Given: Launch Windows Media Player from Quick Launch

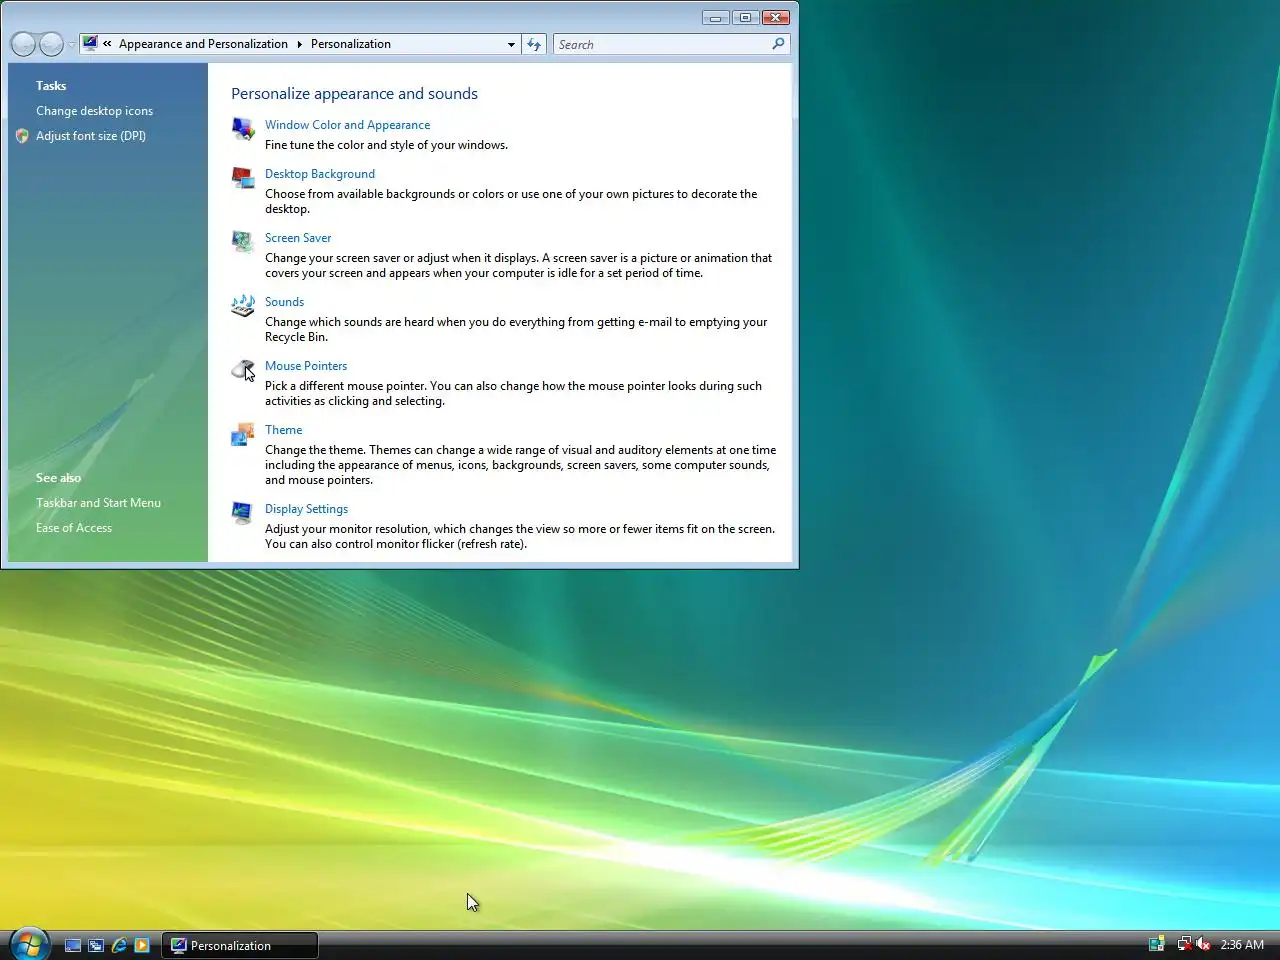Looking at the screenshot, I should 142,945.
